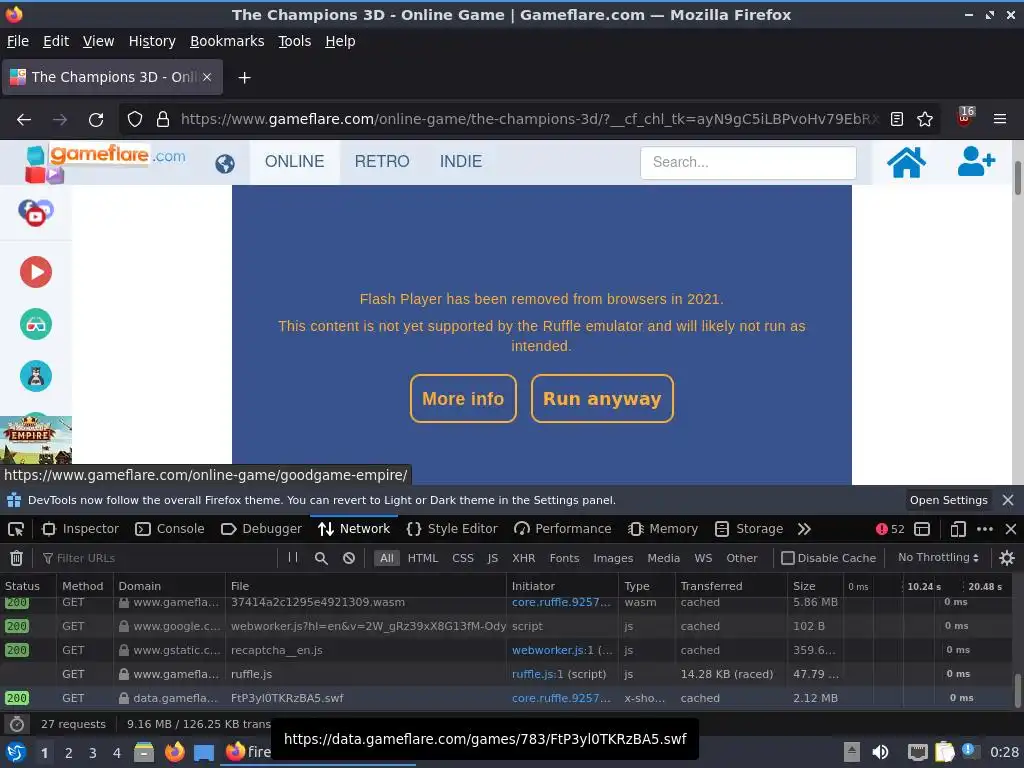Pause network log recording
Screen dimensions: 1024x768
tap(293, 558)
